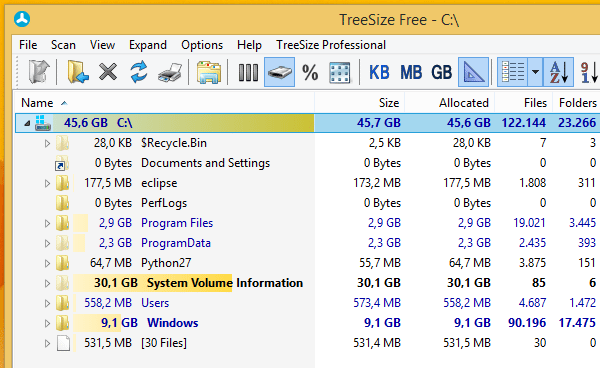
Task: Toggle allocated space disk icon
Action: click(279, 72)
